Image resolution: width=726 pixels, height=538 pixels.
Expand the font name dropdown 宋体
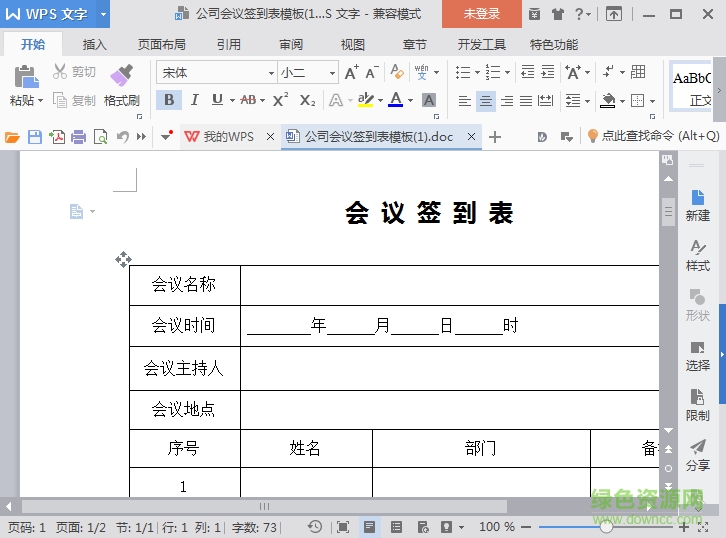[x=271, y=73]
